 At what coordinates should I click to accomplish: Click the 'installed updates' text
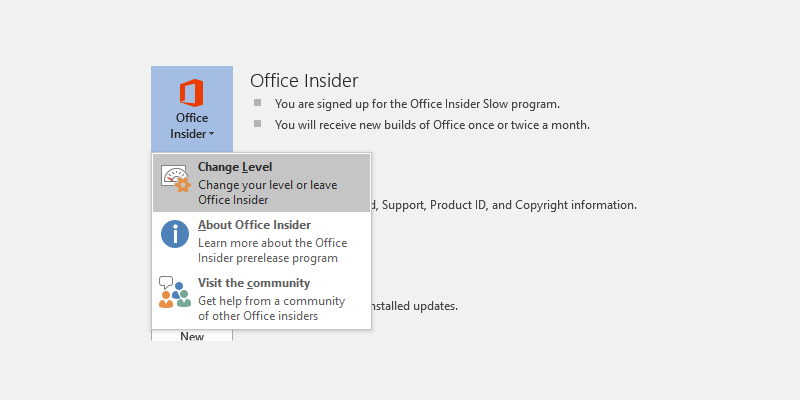pos(414,305)
